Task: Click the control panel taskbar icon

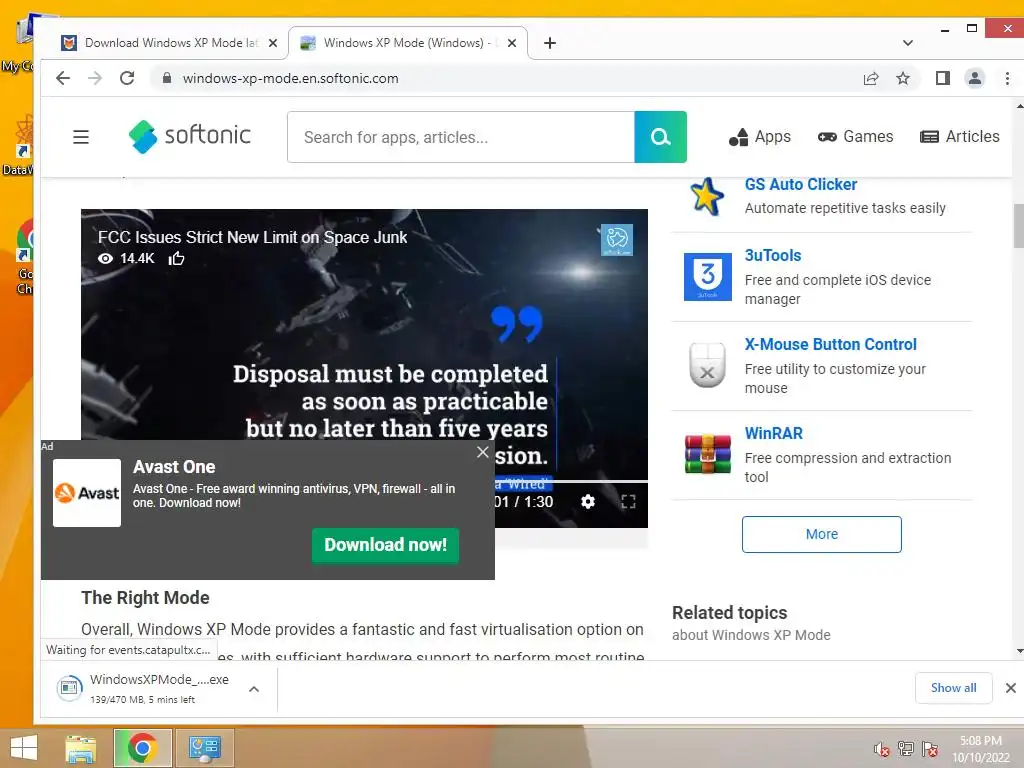Action: 204,748
